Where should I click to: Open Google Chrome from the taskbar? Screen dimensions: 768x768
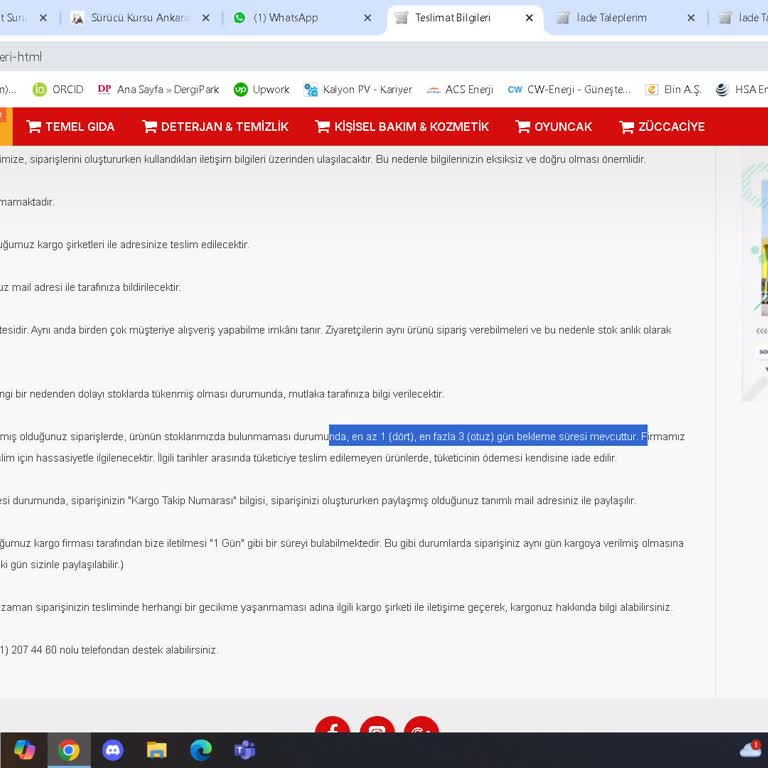pyautogui.click(x=69, y=750)
